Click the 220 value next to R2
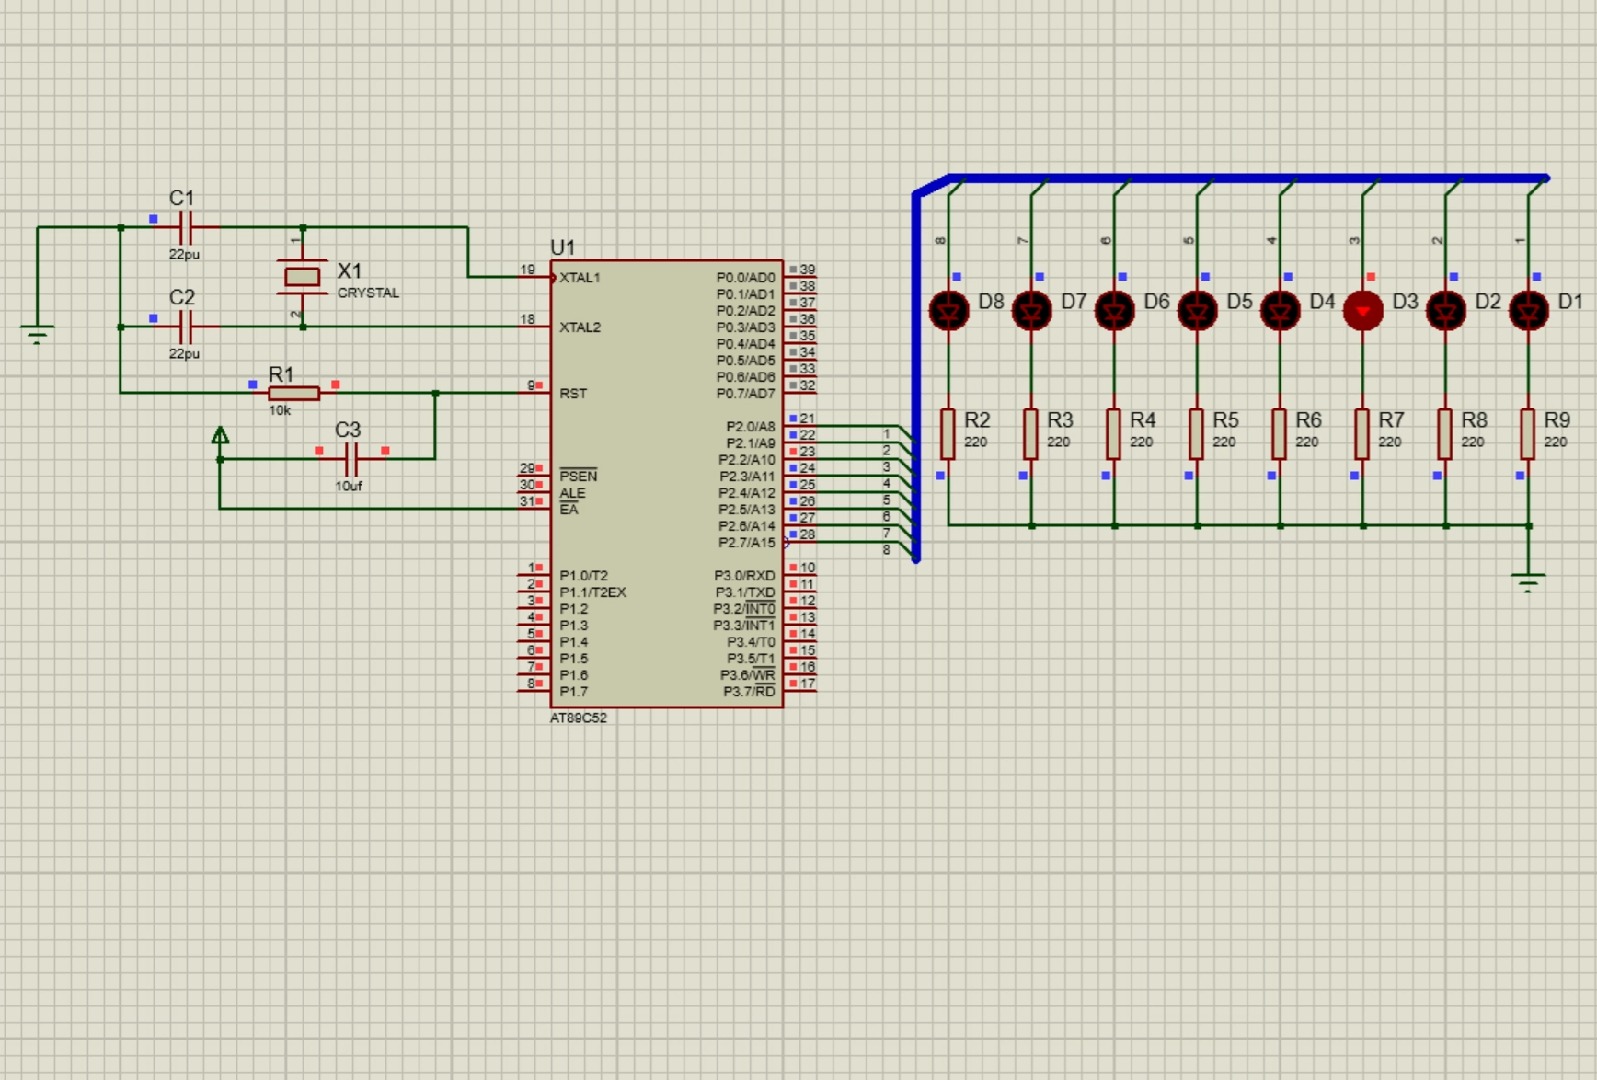1597x1080 pixels. click(975, 442)
